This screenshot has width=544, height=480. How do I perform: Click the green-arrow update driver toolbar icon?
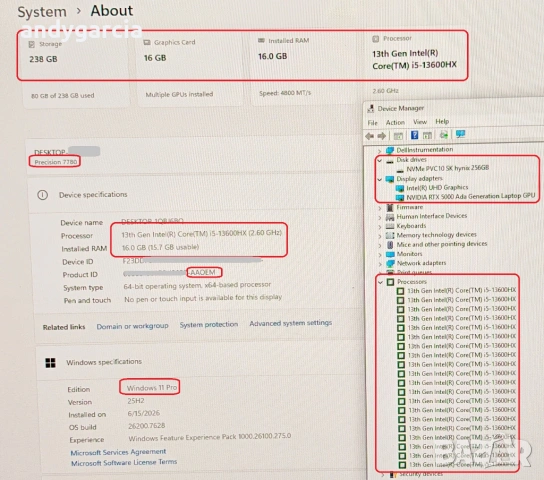tap(444, 135)
